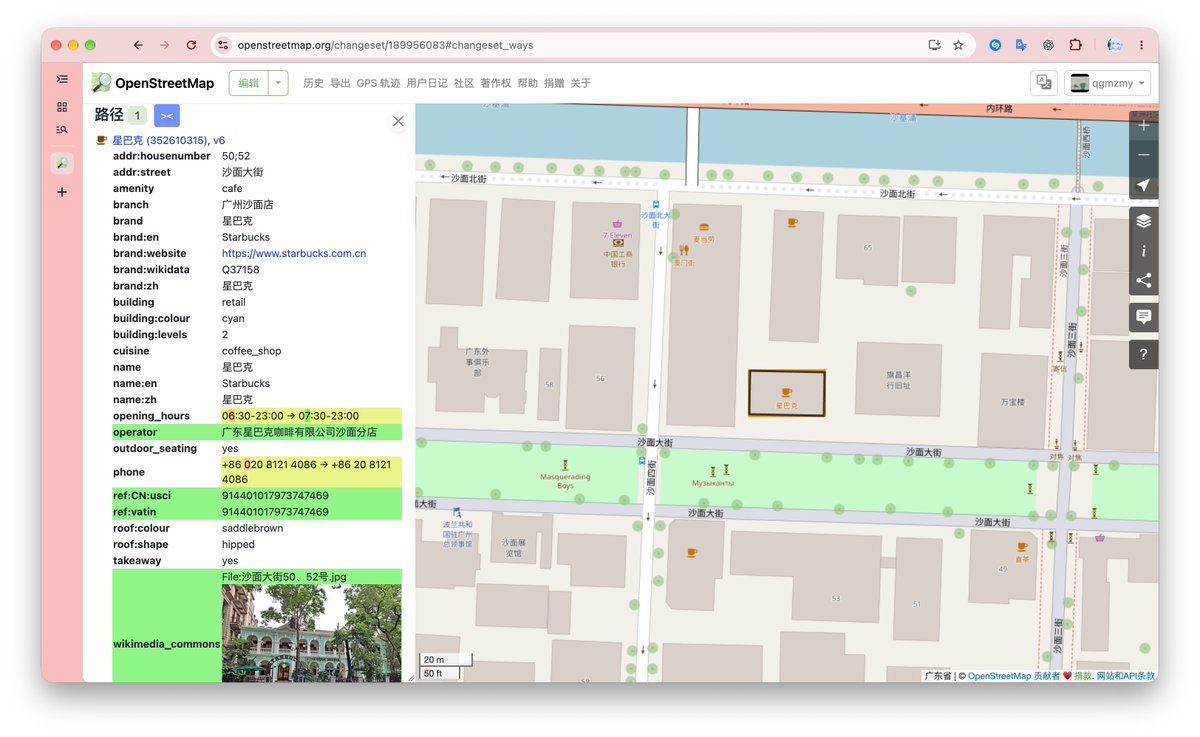
Task: Click the 7-Eleven store marker on map
Action: coord(618,224)
